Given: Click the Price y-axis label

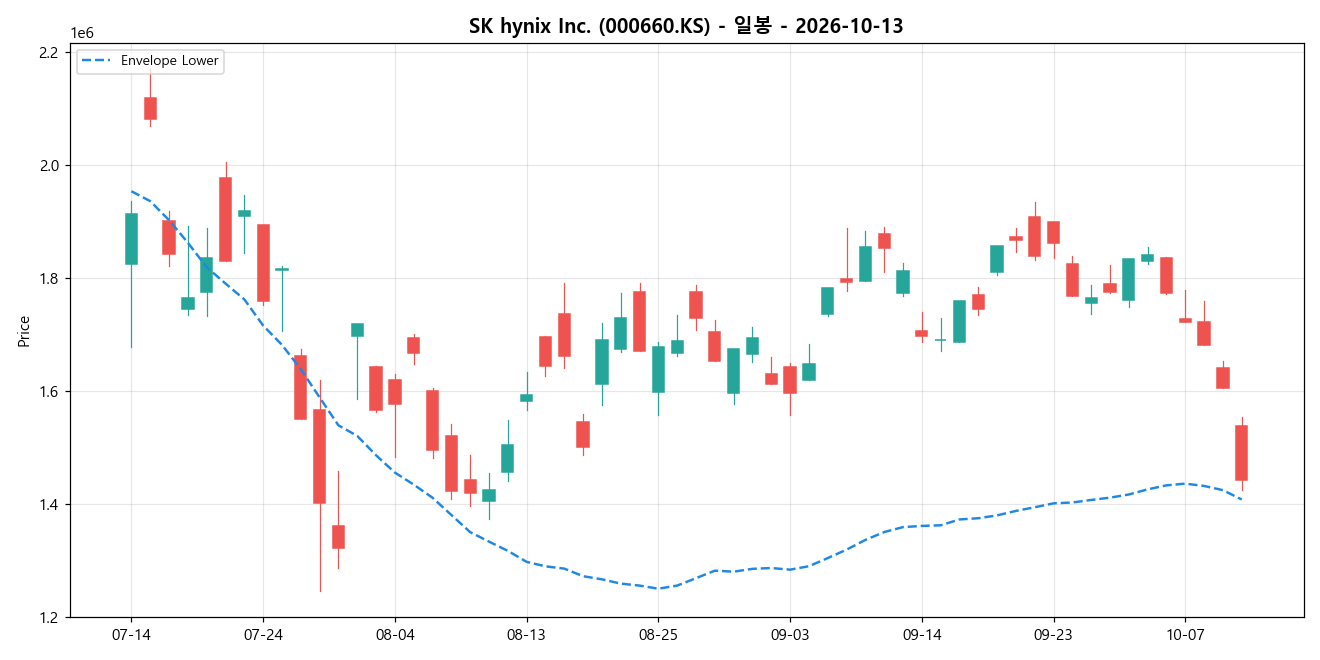Looking at the screenshot, I should pos(24,331).
